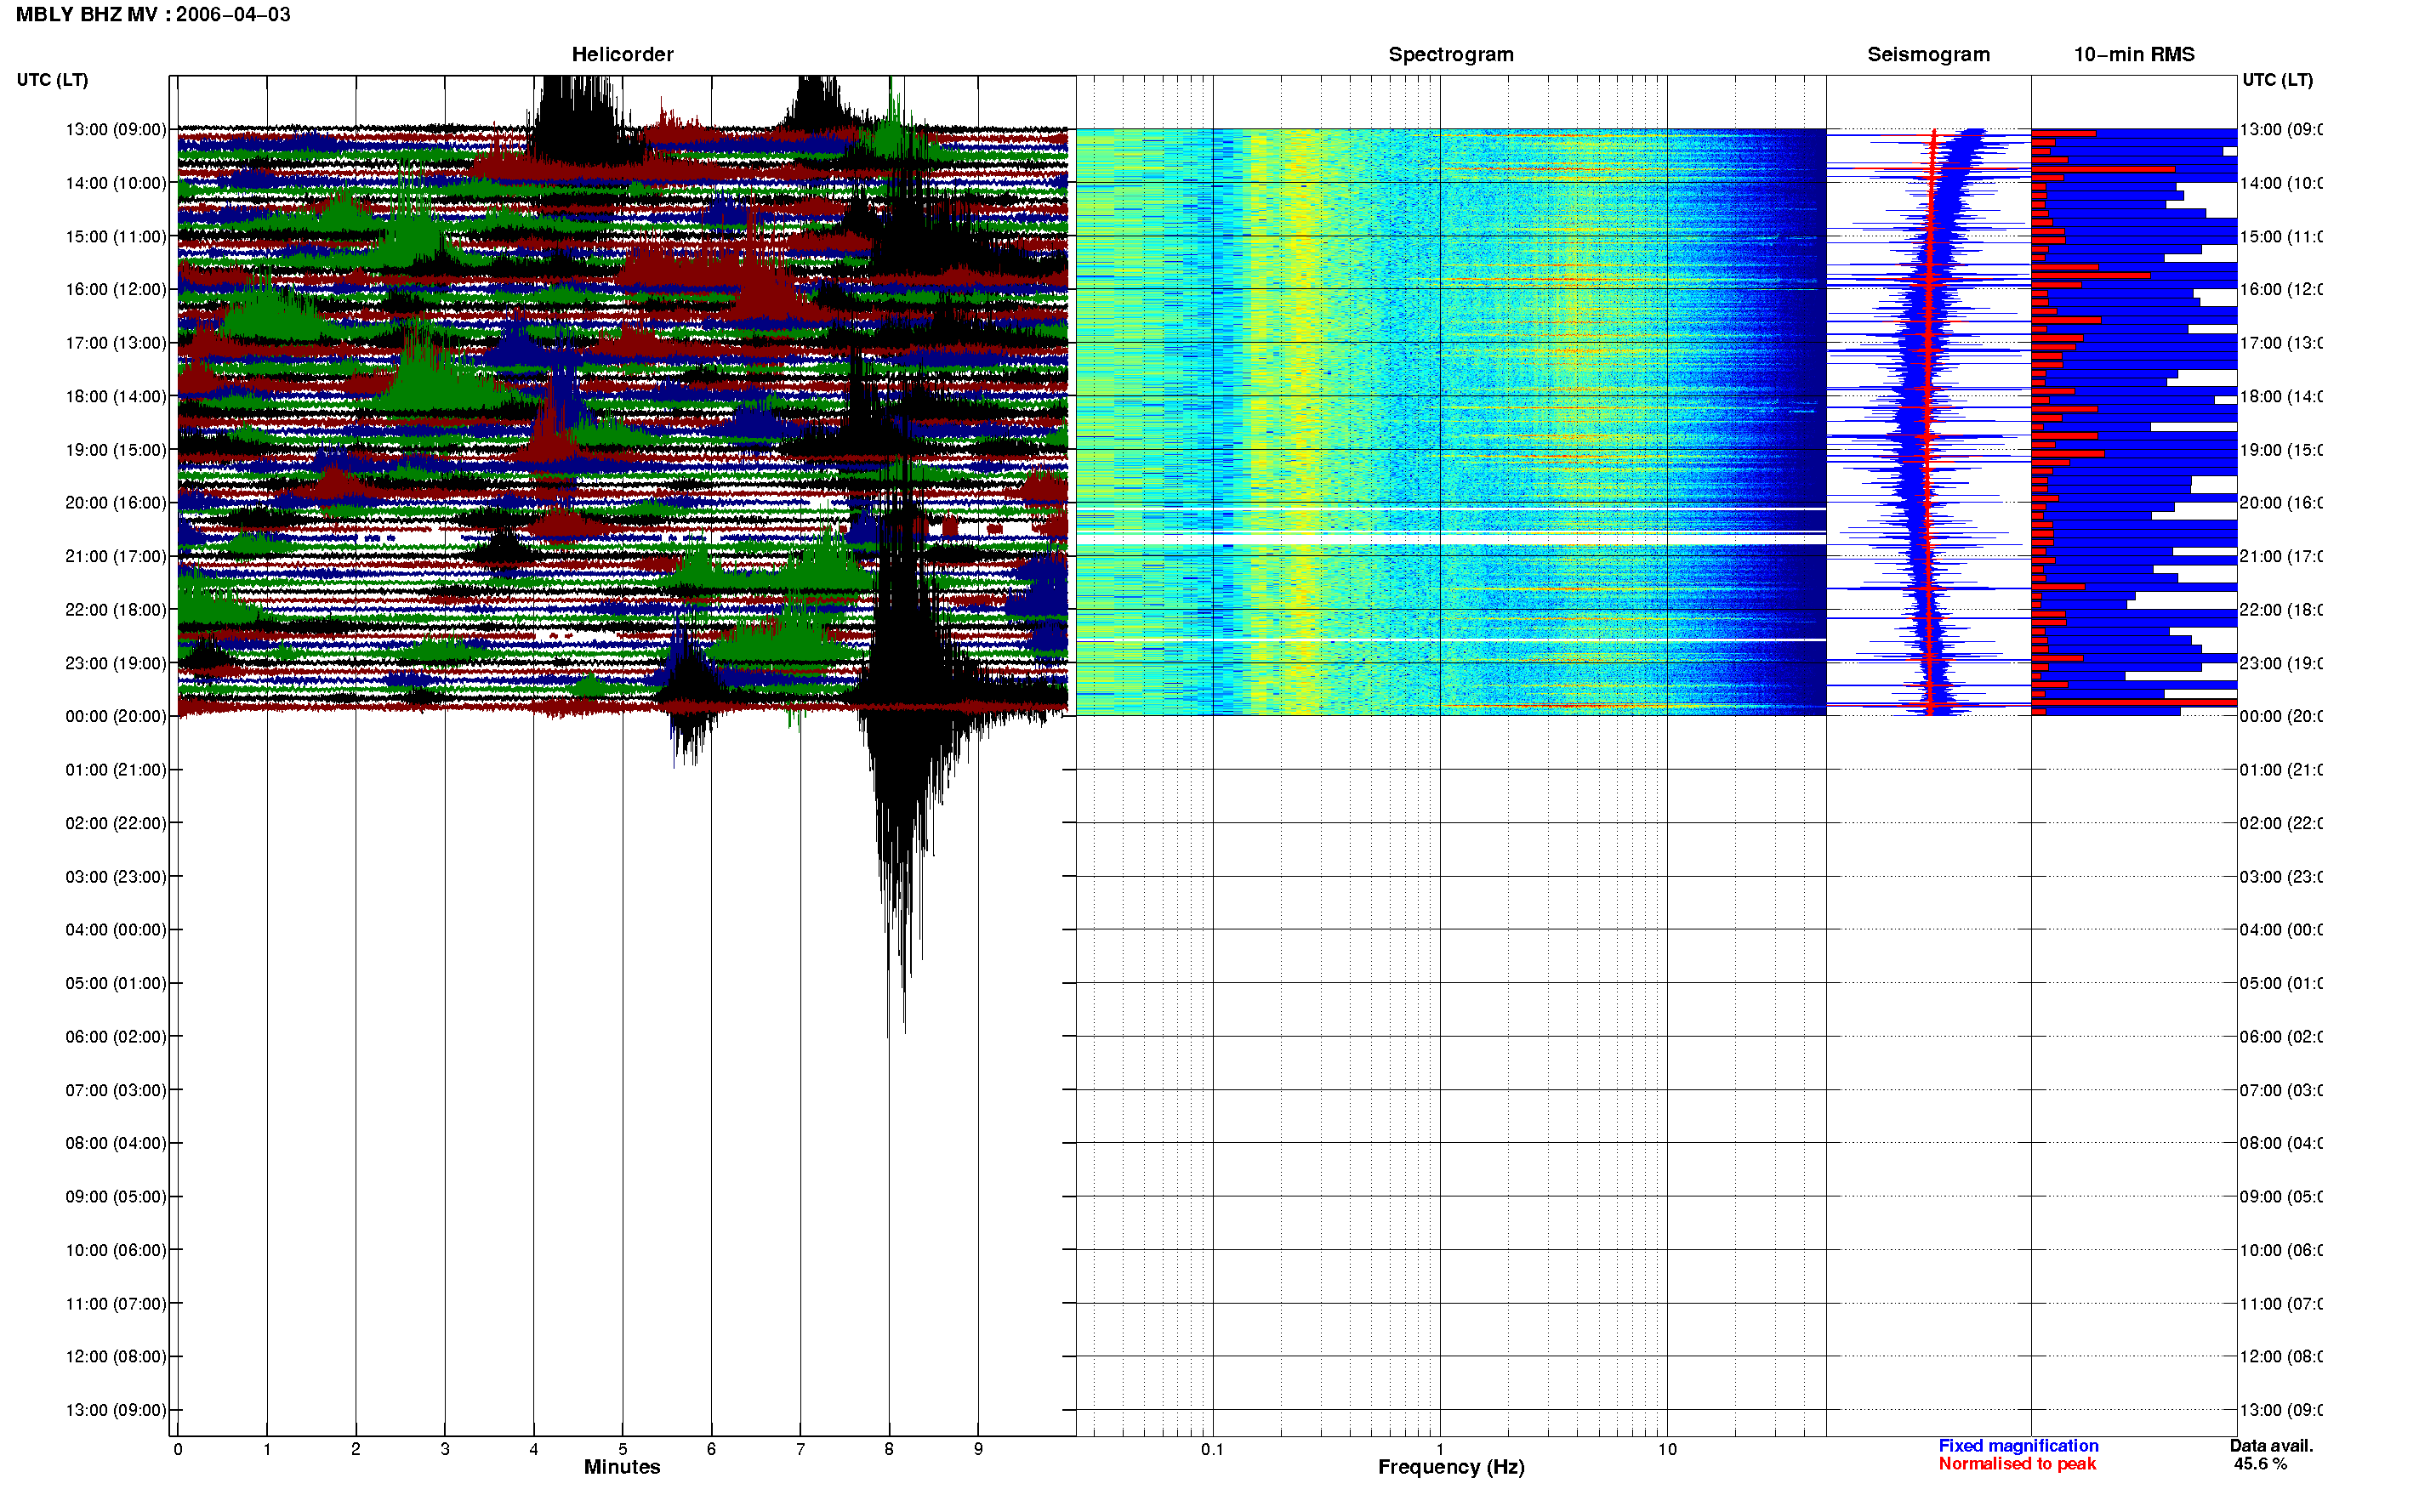The width and height of the screenshot is (2419, 1512).
Task: Click the 06:00 (02:00) label on left axis
Action: (116, 1037)
